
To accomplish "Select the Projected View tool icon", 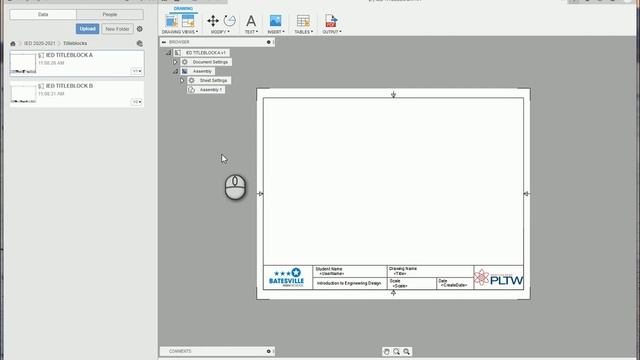I will pyautogui.click(x=188, y=21).
